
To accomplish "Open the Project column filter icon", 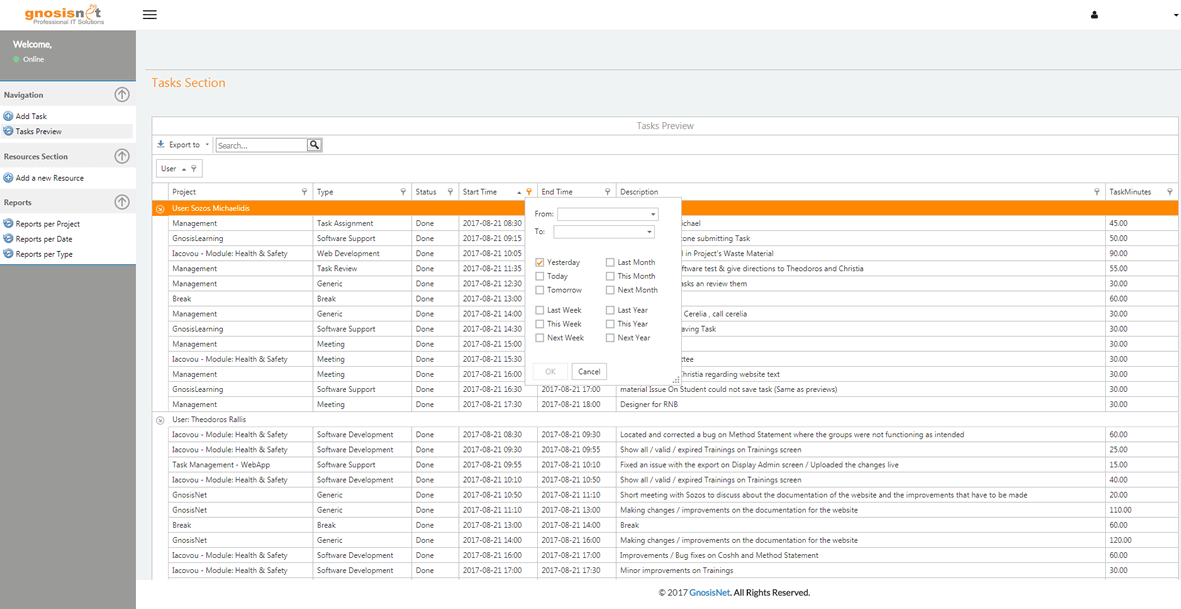I will 304,192.
